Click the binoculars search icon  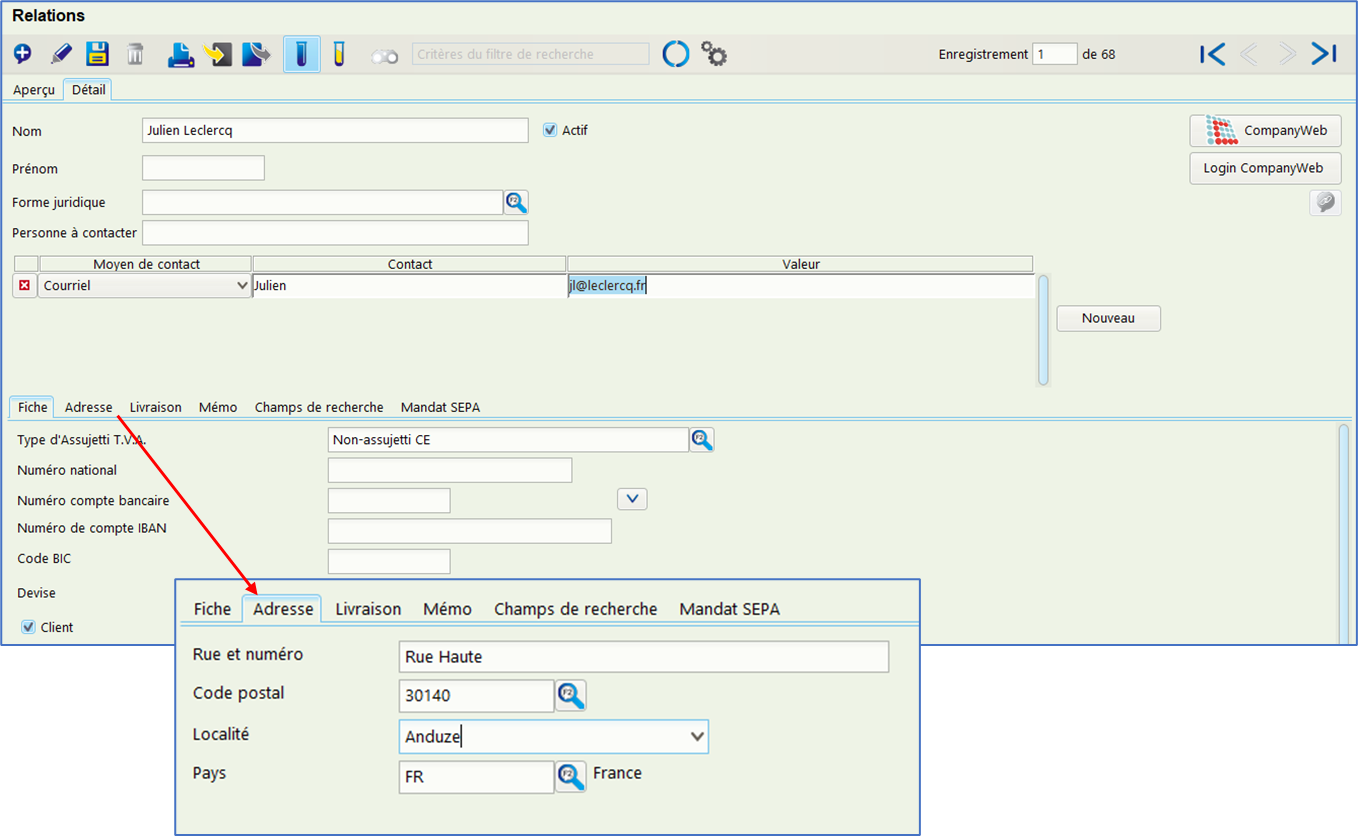pyautogui.click(x=385, y=57)
